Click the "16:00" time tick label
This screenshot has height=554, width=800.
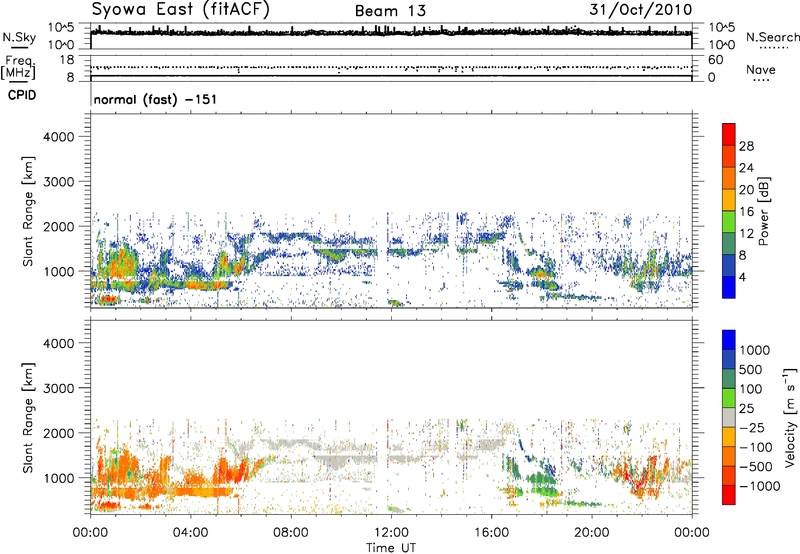pos(491,533)
